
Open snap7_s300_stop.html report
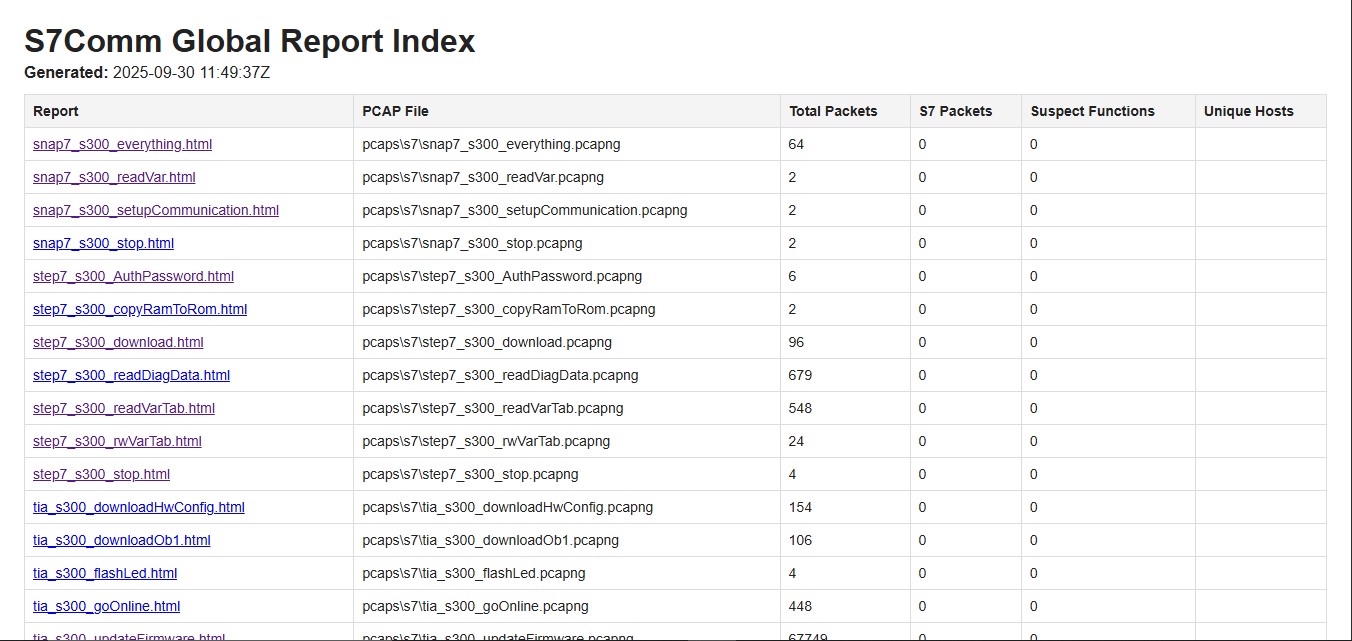tap(103, 243)
